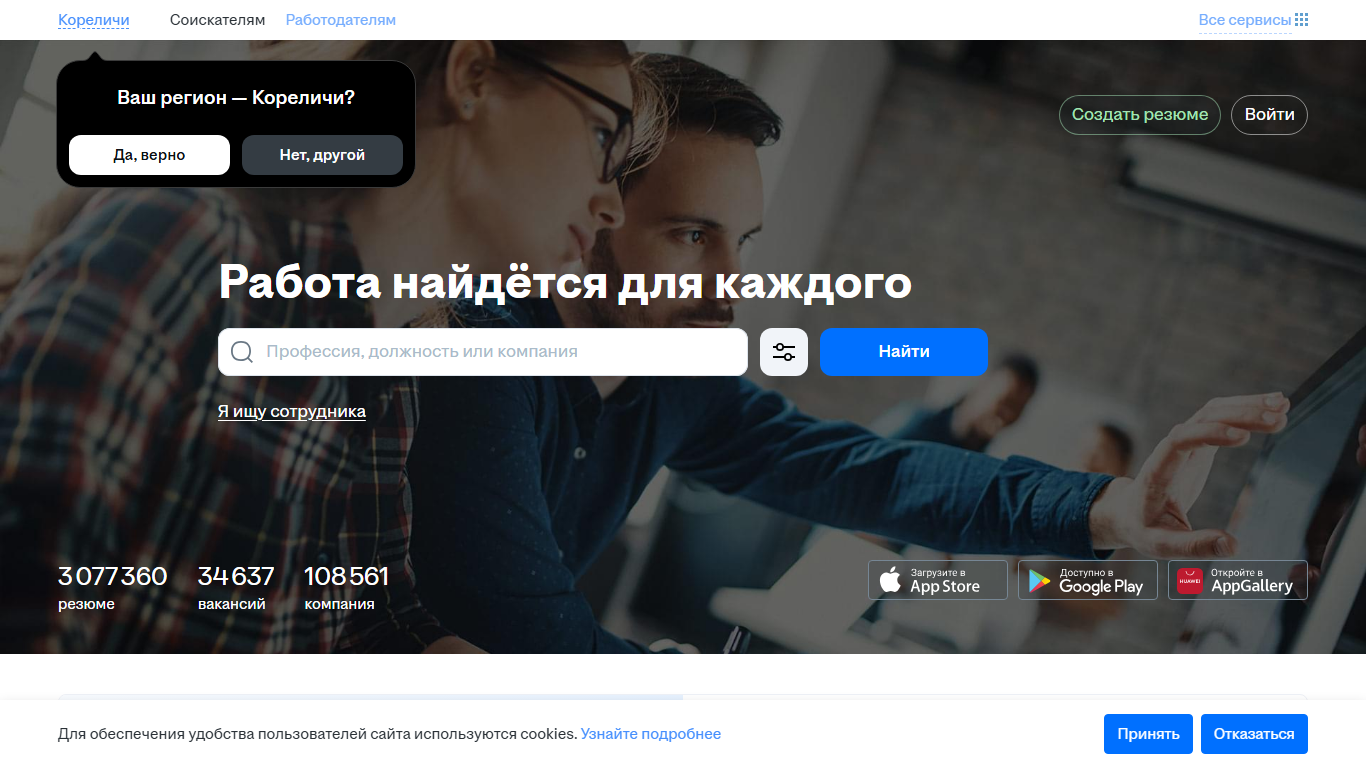Screen dimensions: 1366x768
Task: Open the advanced search filters icon
Action: [x=784, y=352]
